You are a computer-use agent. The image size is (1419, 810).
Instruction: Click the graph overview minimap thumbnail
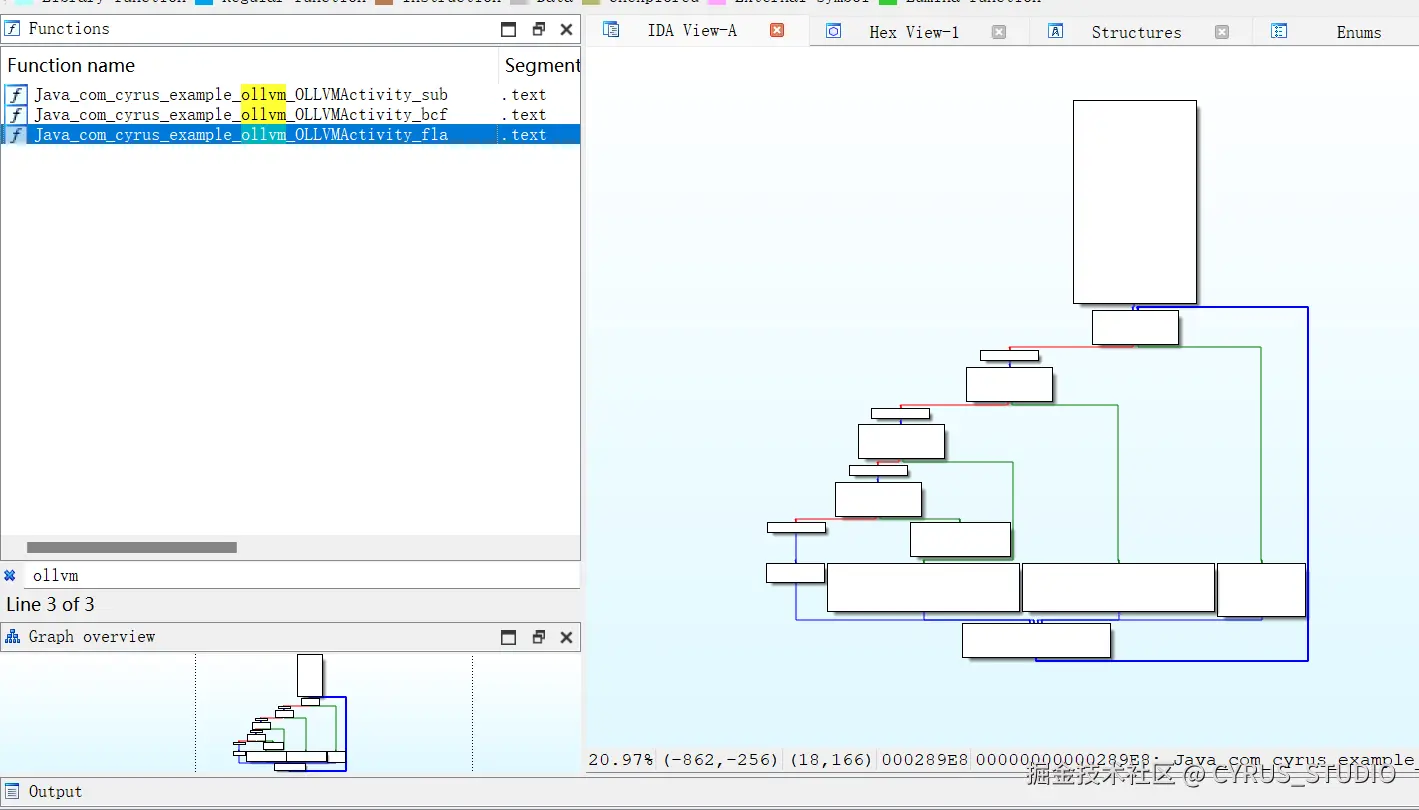290,713
